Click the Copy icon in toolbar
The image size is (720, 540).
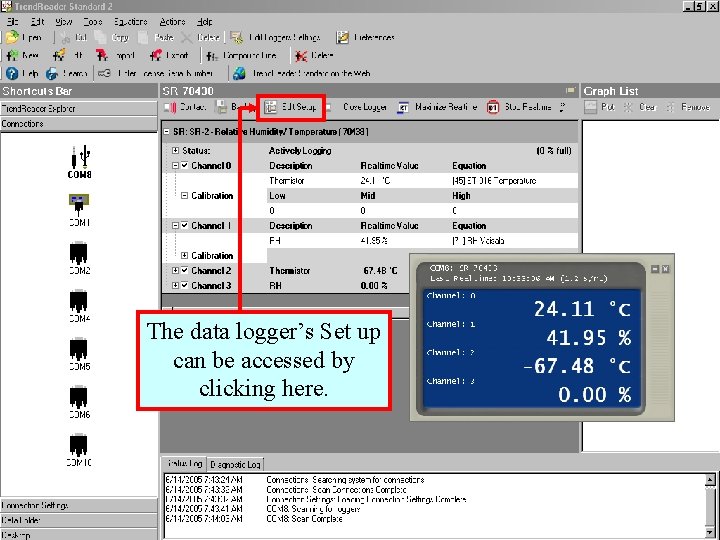tap(100, 38)
